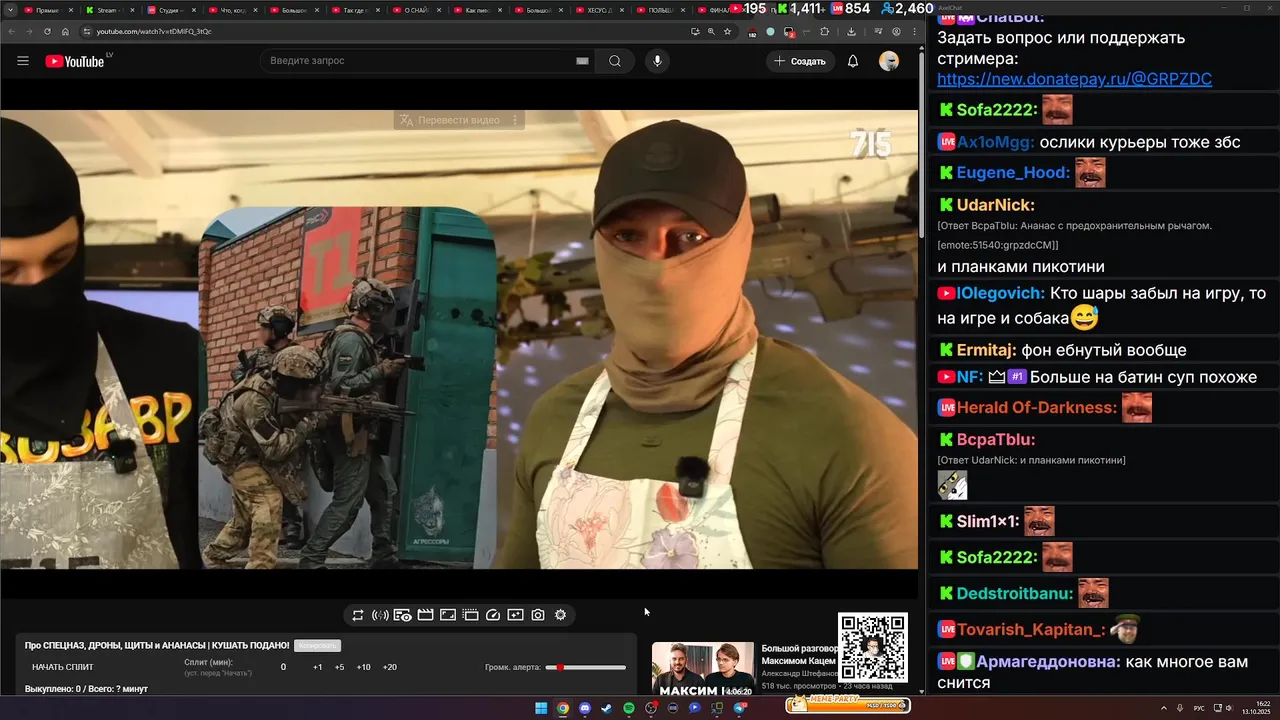
Task: Open the 'Большой разговор' recommended video thumbnail
Action: click(703, 669)
